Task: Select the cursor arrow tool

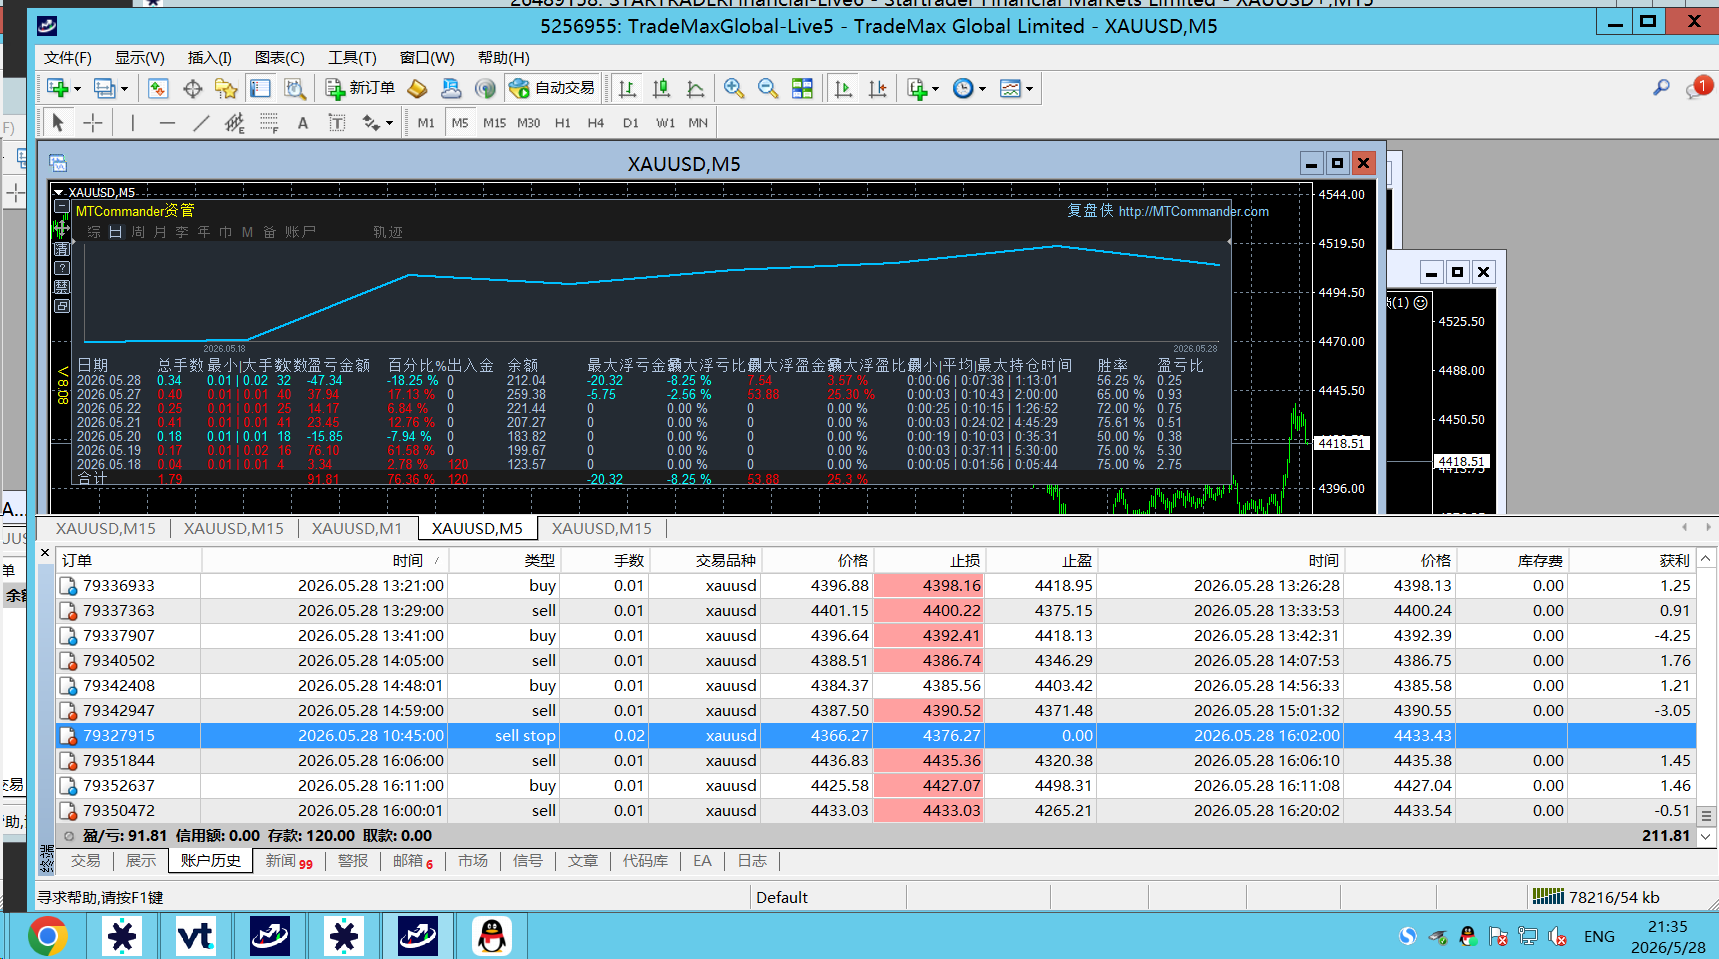Action: (58, 122)
